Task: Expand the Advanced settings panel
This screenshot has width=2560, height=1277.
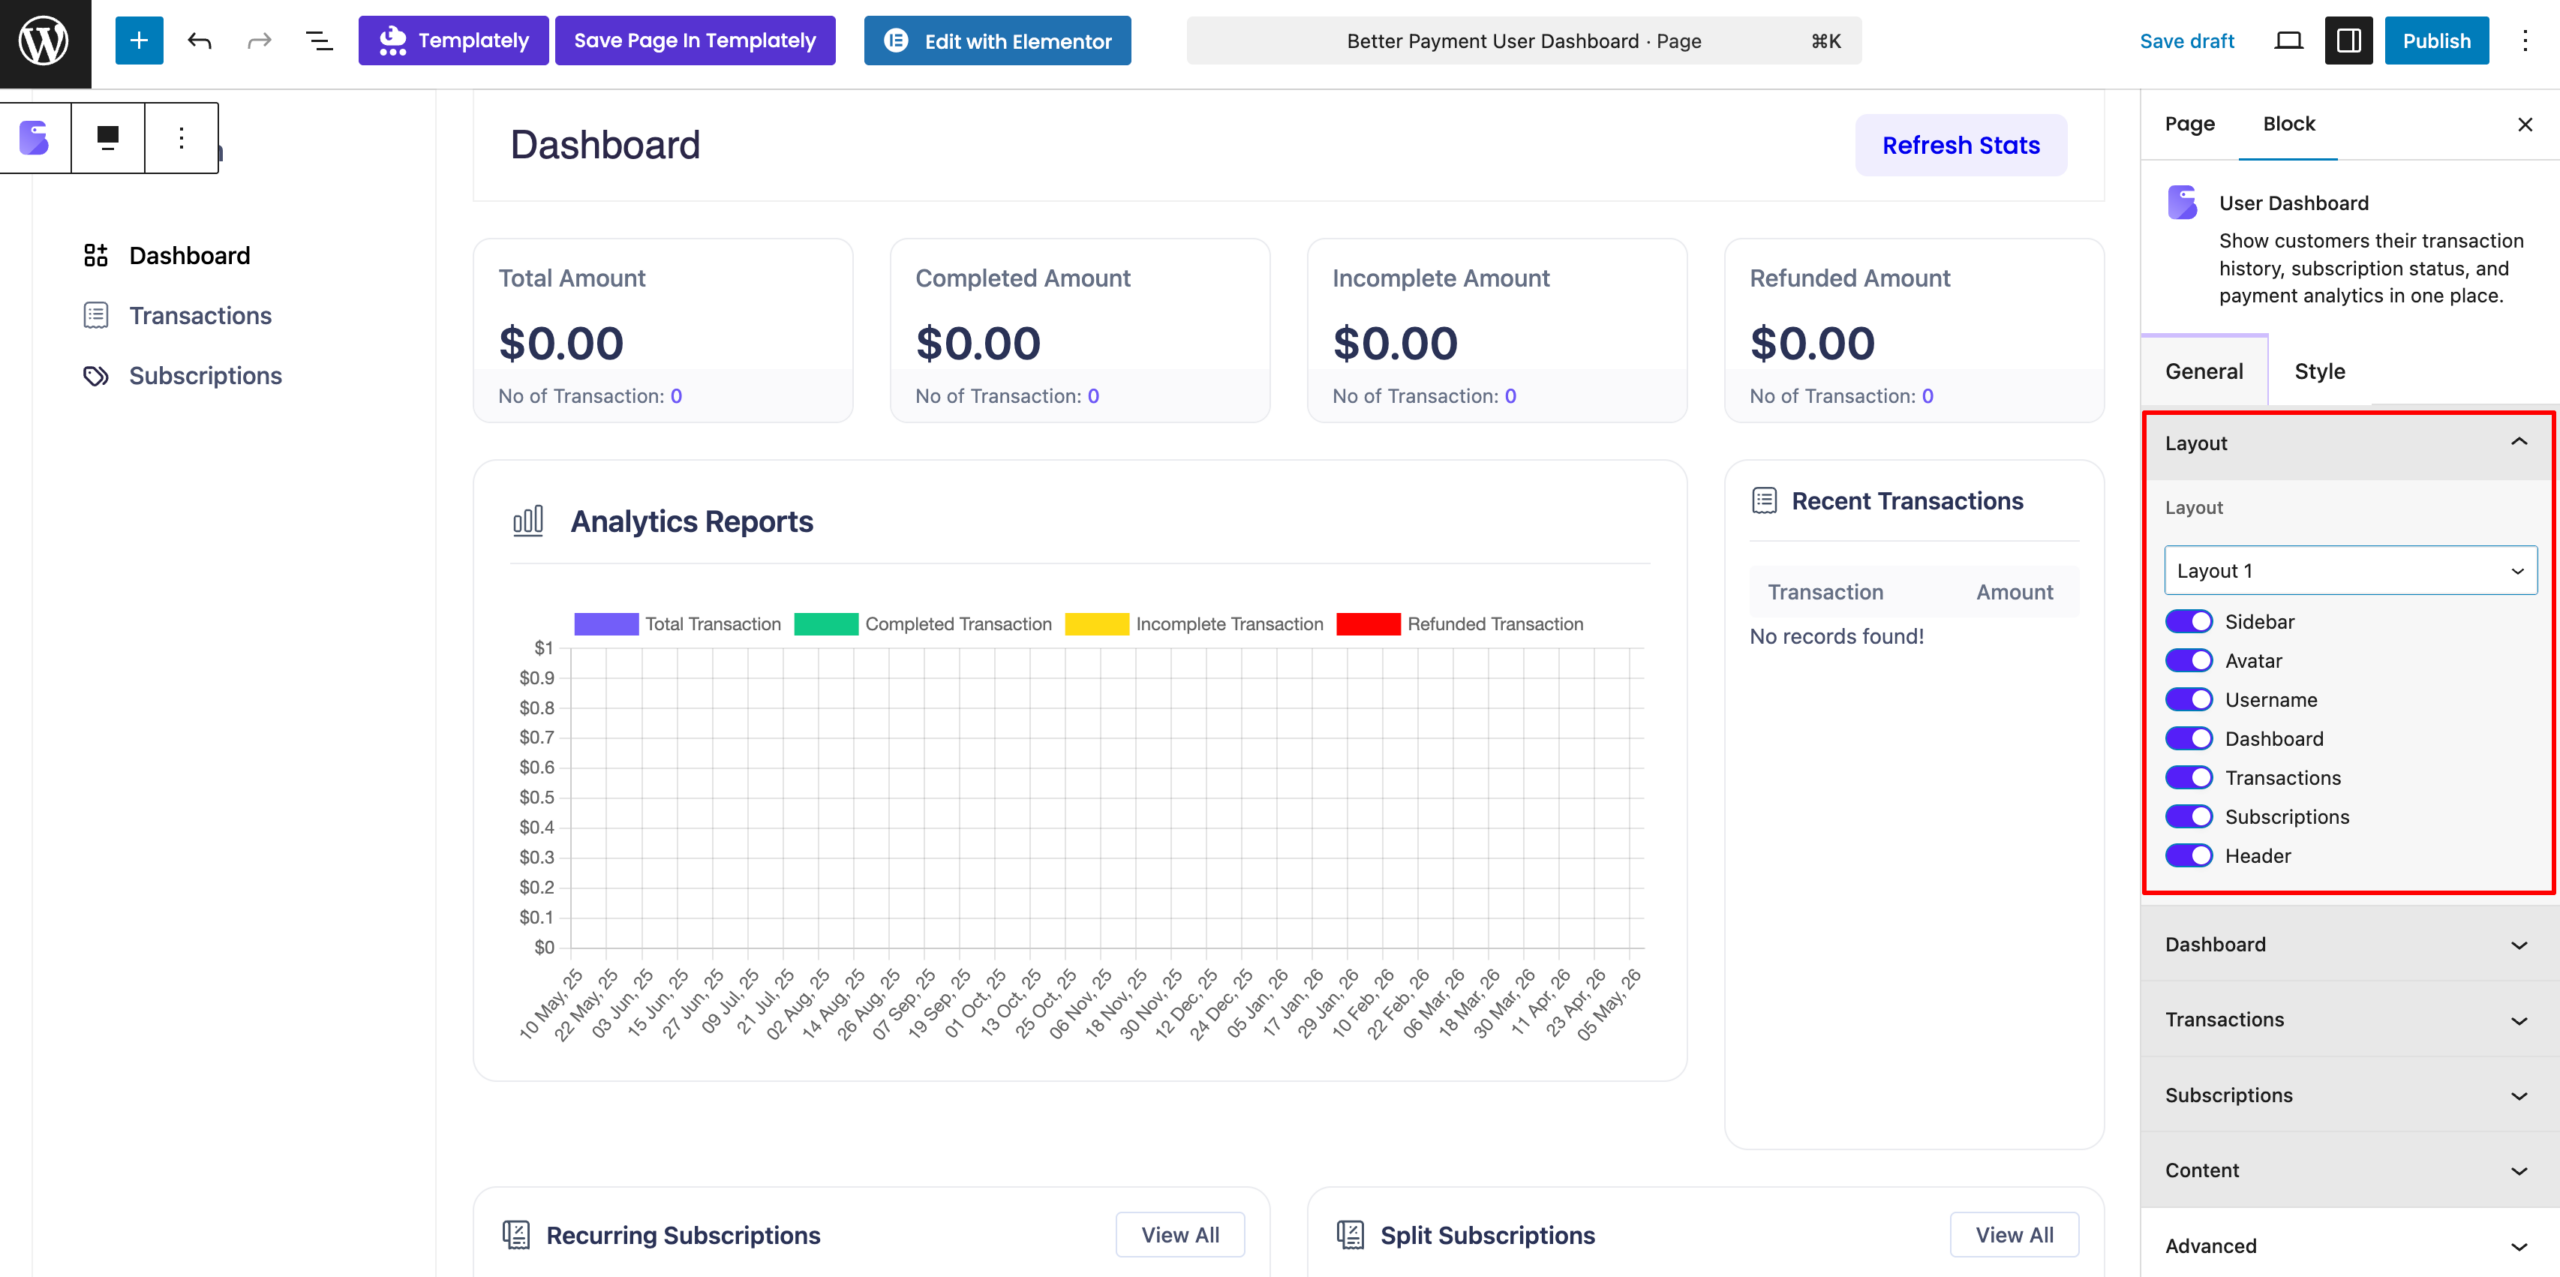Action: (2348, 1246)
